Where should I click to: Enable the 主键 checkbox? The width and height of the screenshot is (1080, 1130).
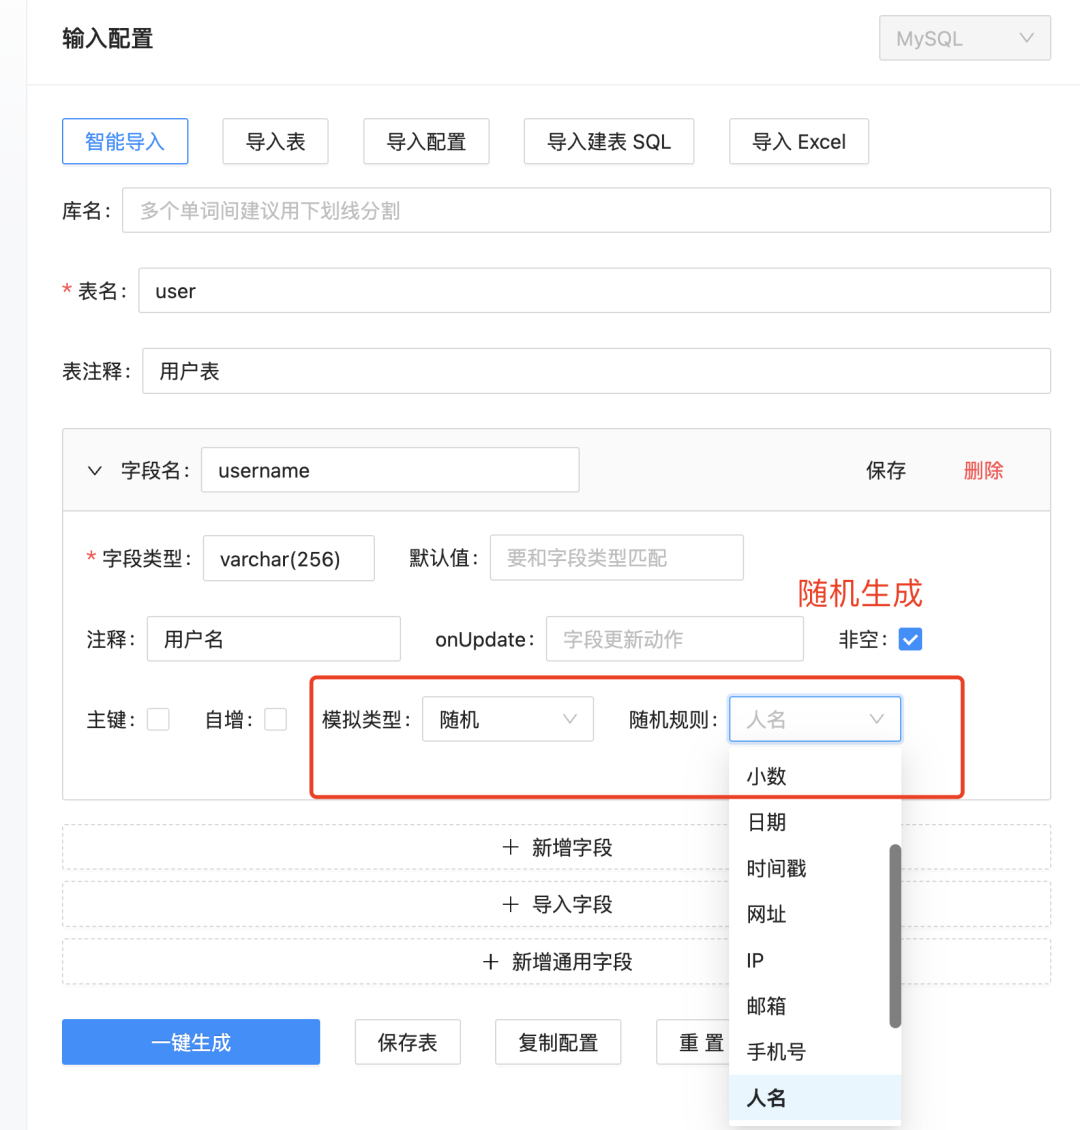click(x=158, y=720)
